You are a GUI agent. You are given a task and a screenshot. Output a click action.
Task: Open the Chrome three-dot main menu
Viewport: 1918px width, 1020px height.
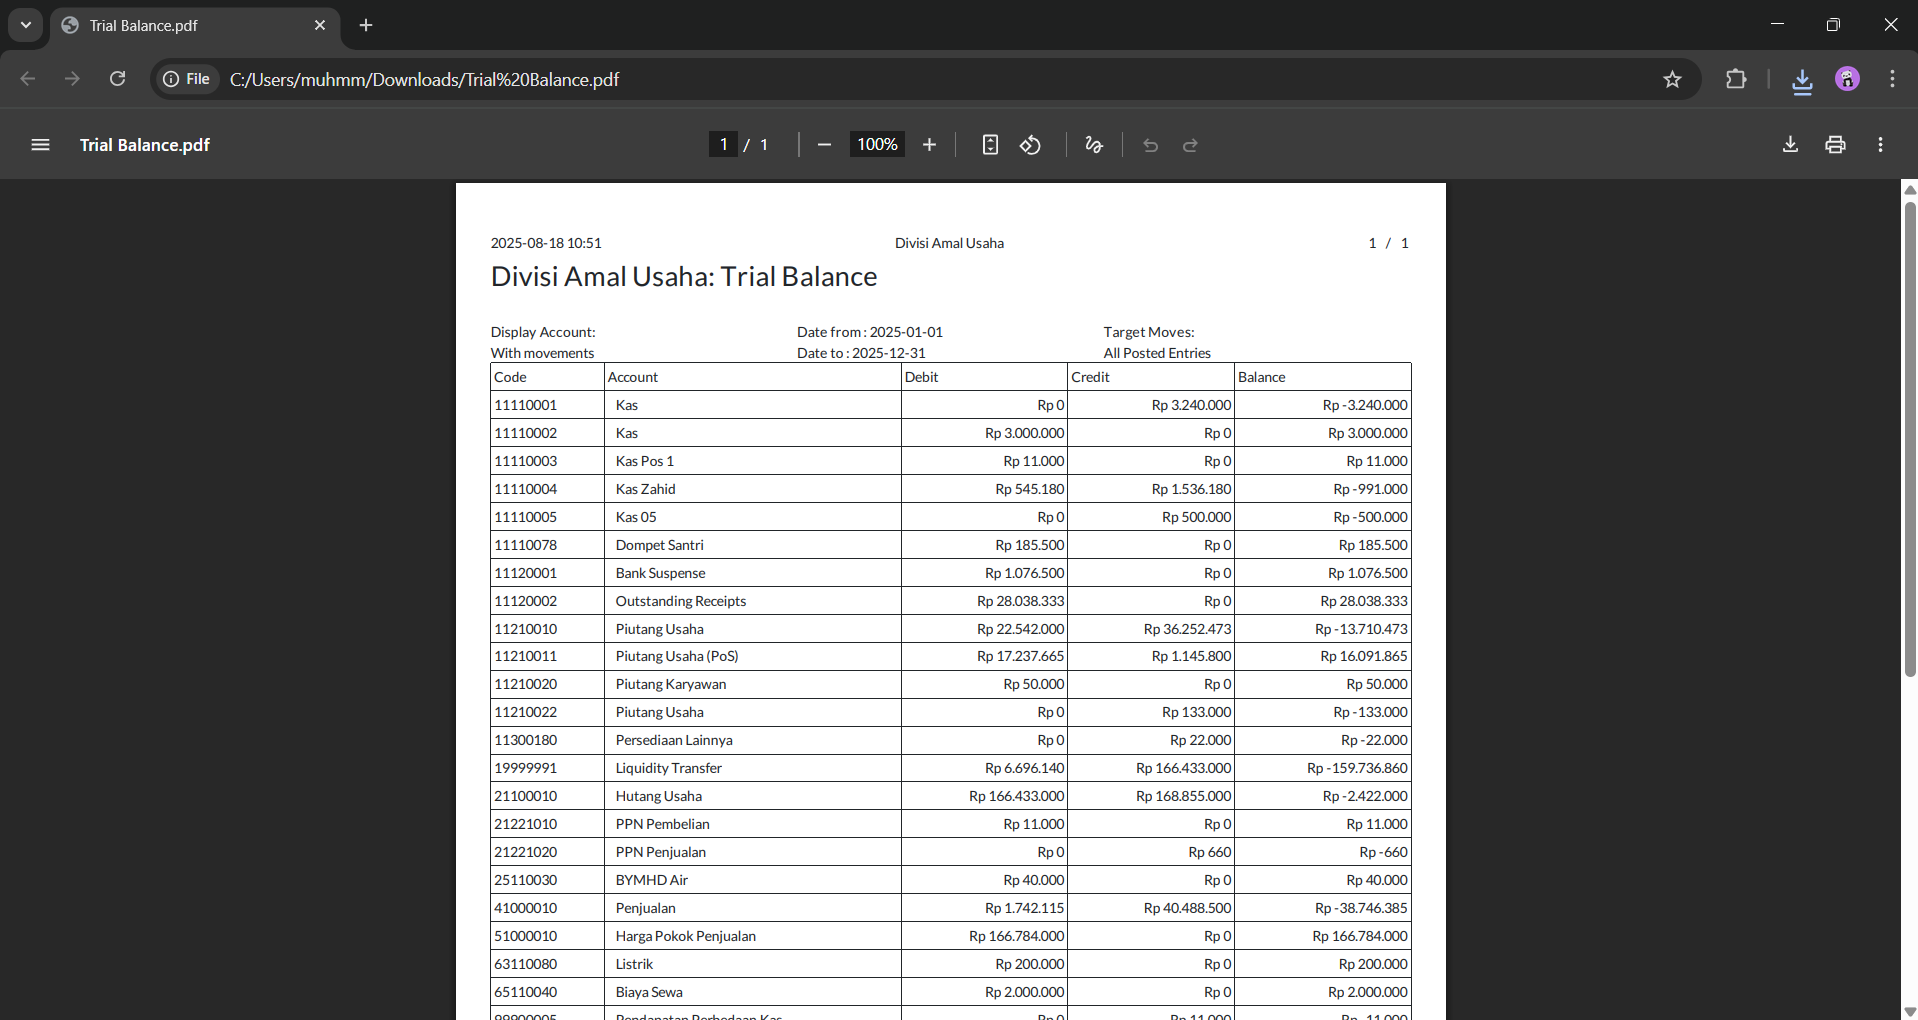tap(1892, 80)
